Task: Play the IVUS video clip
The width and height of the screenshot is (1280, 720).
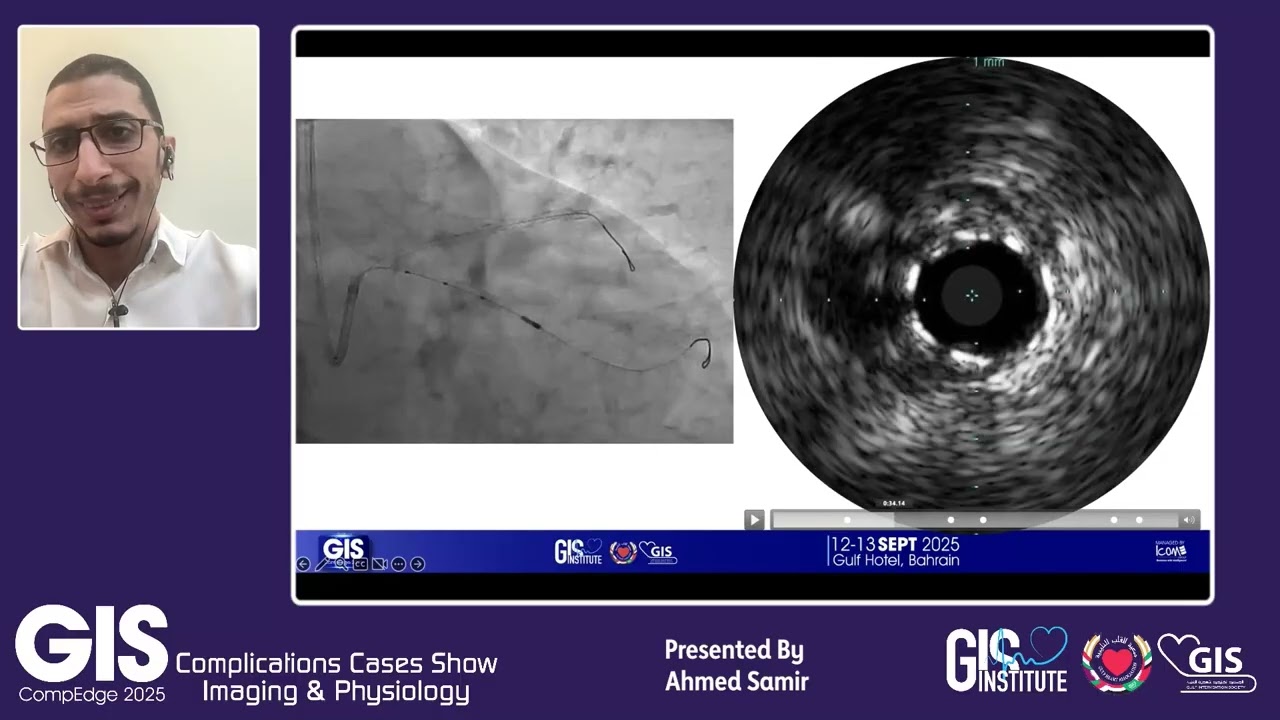Action: point(754,519)
